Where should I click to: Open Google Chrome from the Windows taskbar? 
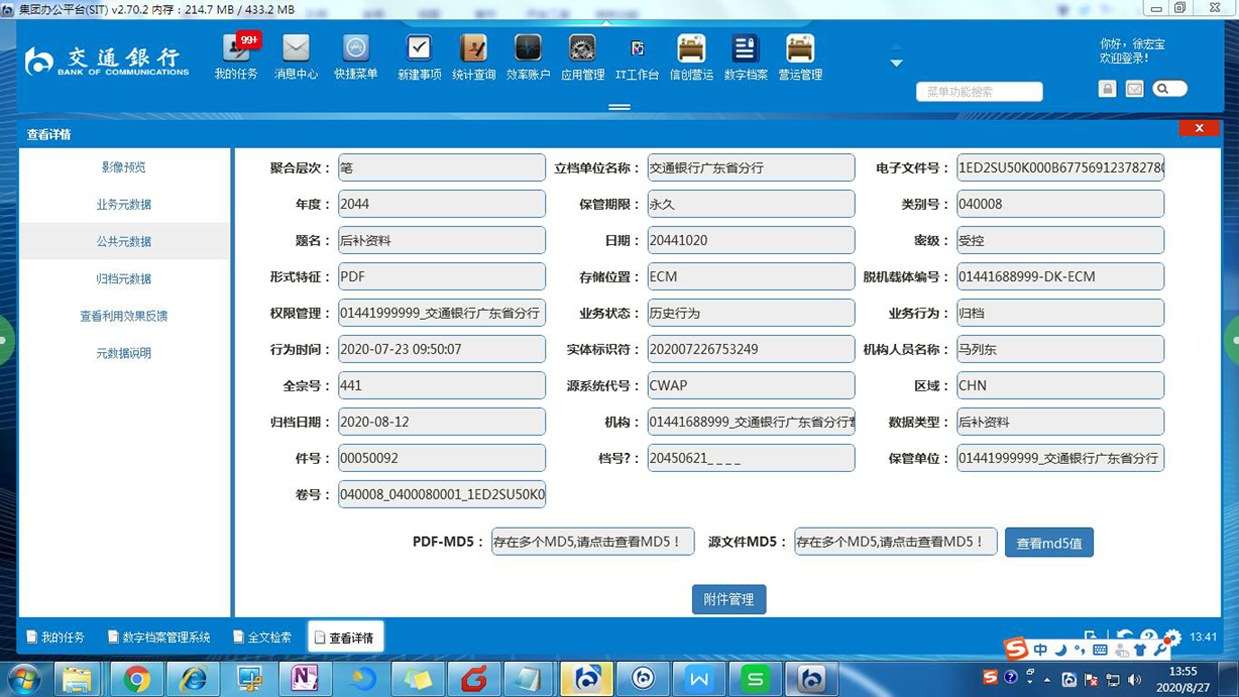tap(137, 679)
